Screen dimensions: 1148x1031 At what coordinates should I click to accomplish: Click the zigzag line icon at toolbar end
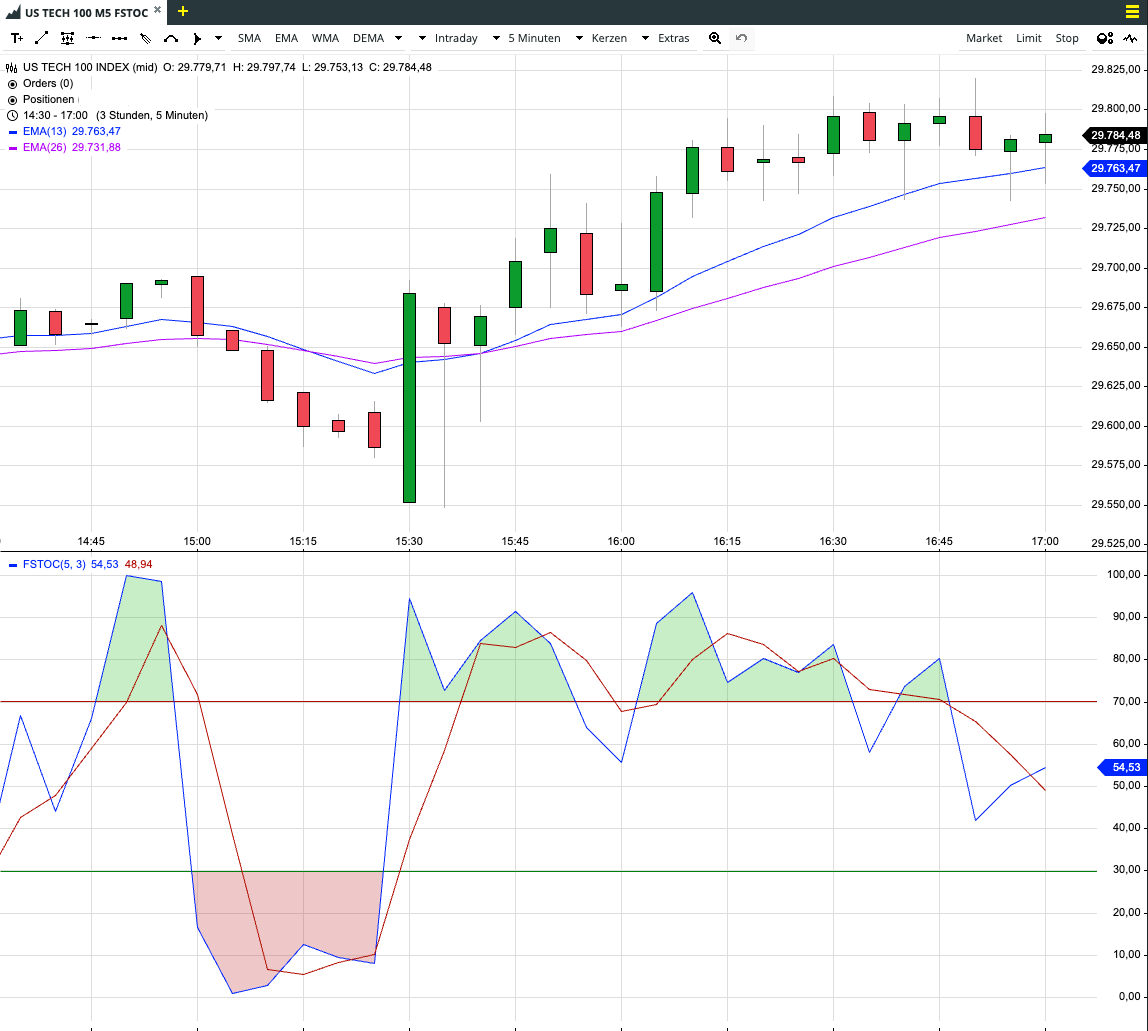point(1130,38)
